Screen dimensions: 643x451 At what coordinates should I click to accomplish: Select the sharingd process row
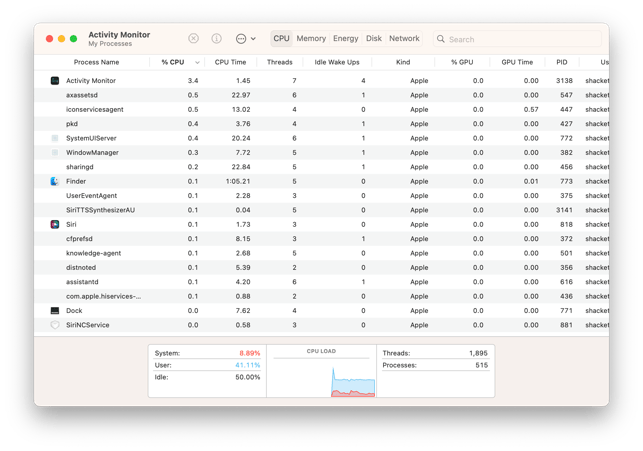tap(322, 167)
